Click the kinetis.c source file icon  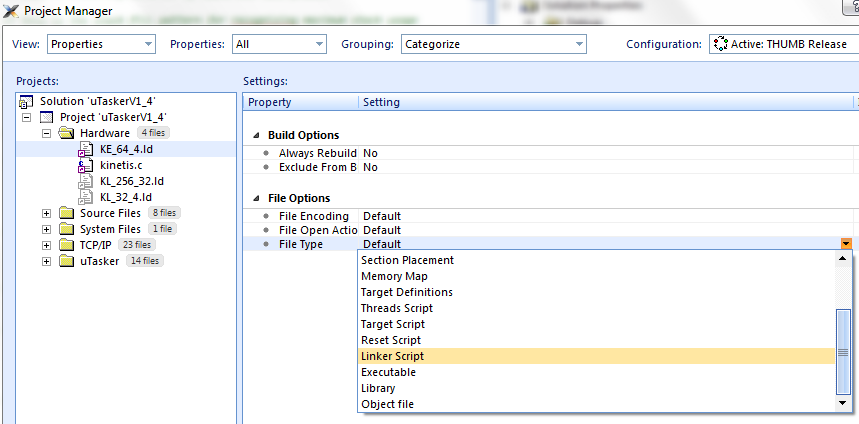tap(85, 165)
